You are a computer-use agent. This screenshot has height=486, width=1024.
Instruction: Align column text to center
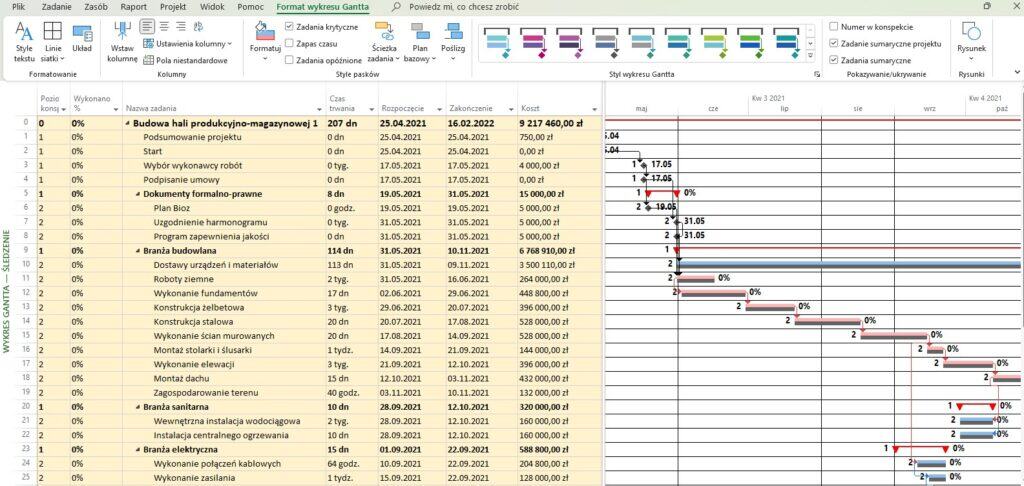pos(164,26)
